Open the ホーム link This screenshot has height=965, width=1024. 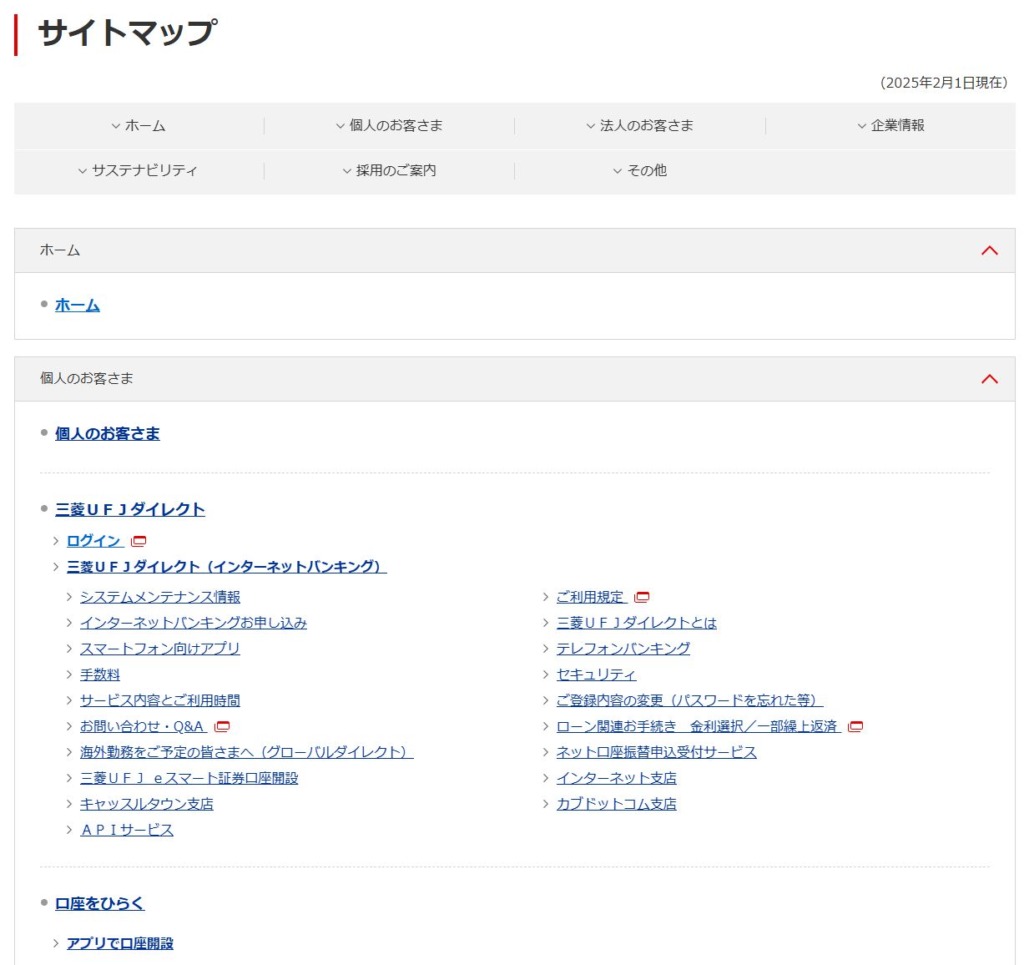(x=77, y=305)
